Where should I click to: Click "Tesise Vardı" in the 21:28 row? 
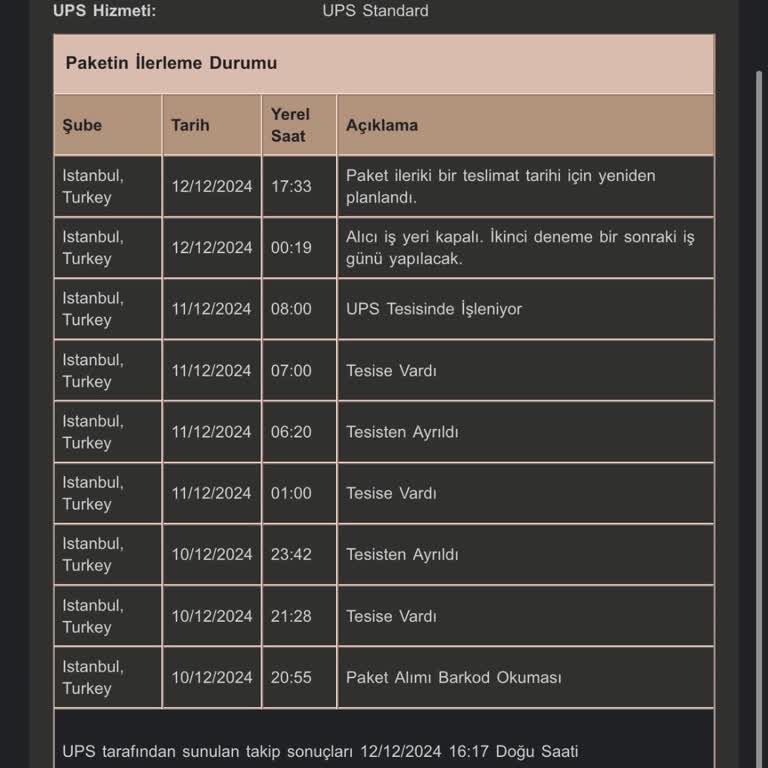(391, 616)
